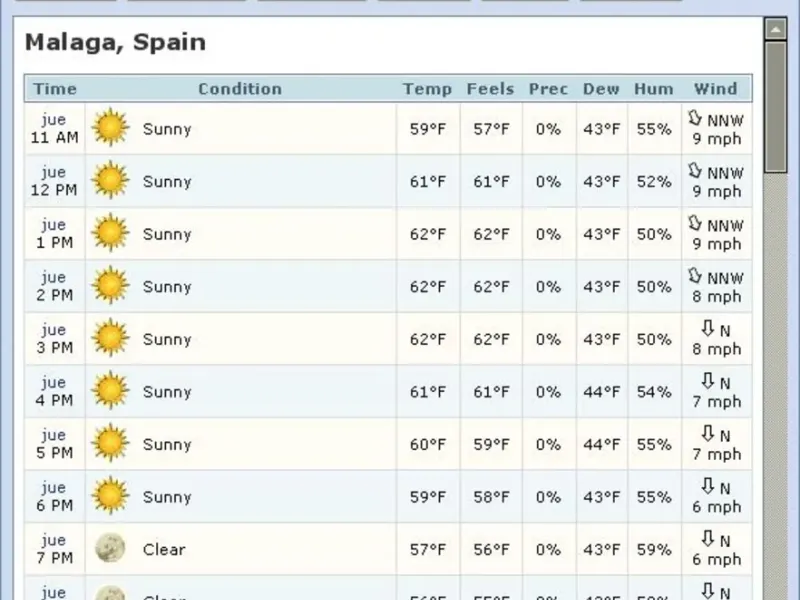Click the Condition column header
800x600 pixels.
(x=240, y=89)
